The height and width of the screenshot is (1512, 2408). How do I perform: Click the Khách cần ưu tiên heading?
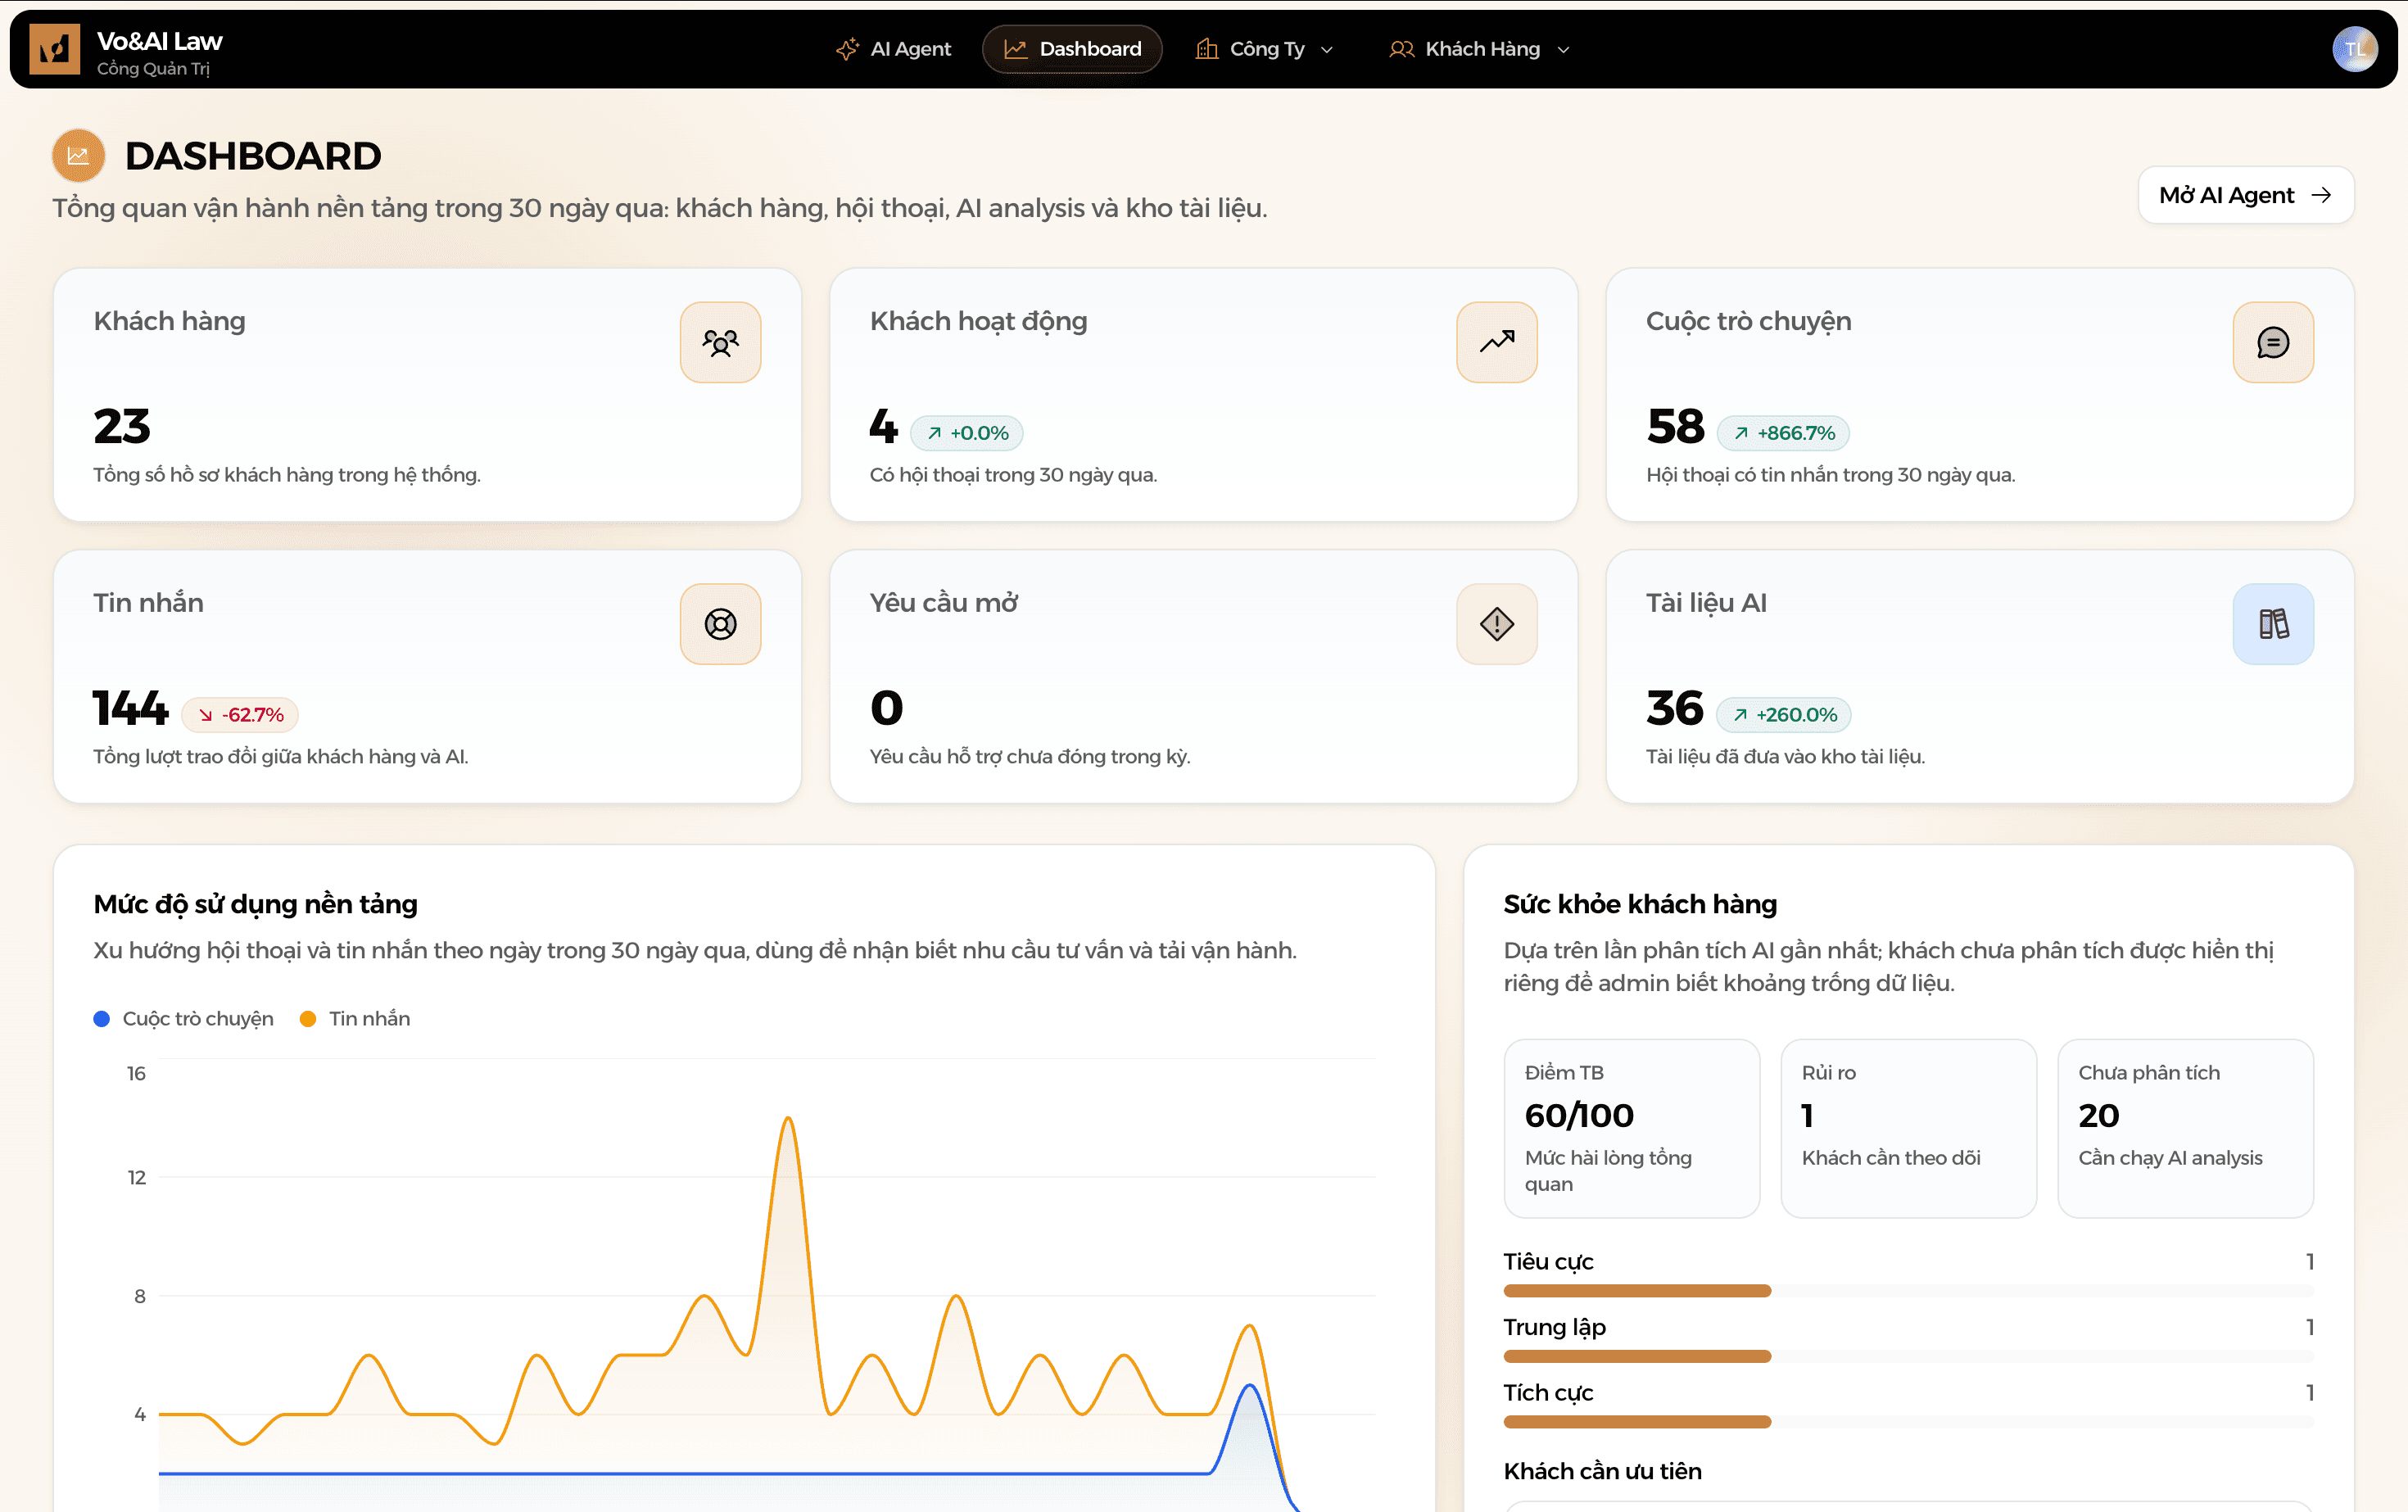[x=1602, y=1471]
